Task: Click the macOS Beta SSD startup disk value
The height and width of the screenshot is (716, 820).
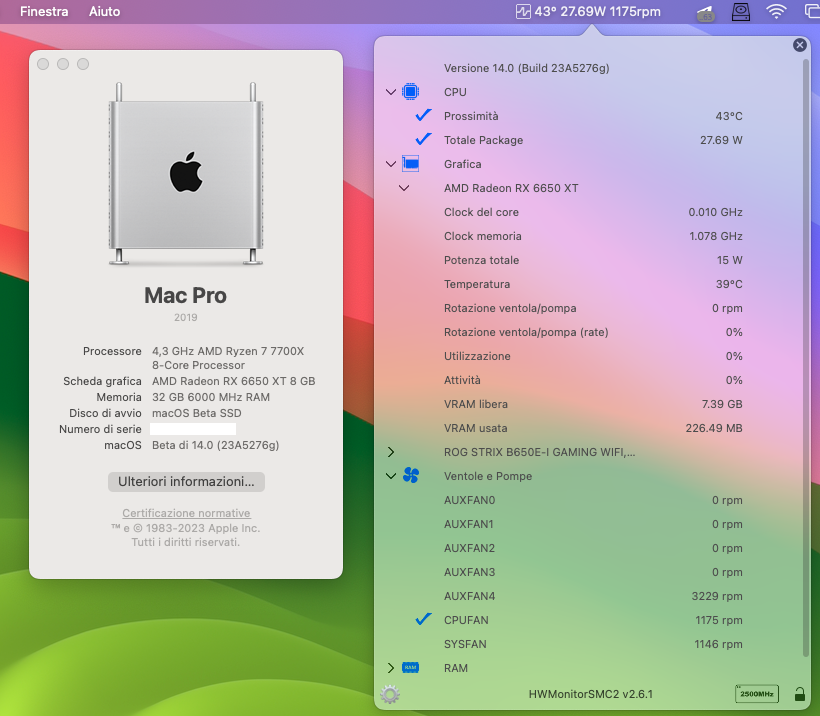Action: [197, 413]
